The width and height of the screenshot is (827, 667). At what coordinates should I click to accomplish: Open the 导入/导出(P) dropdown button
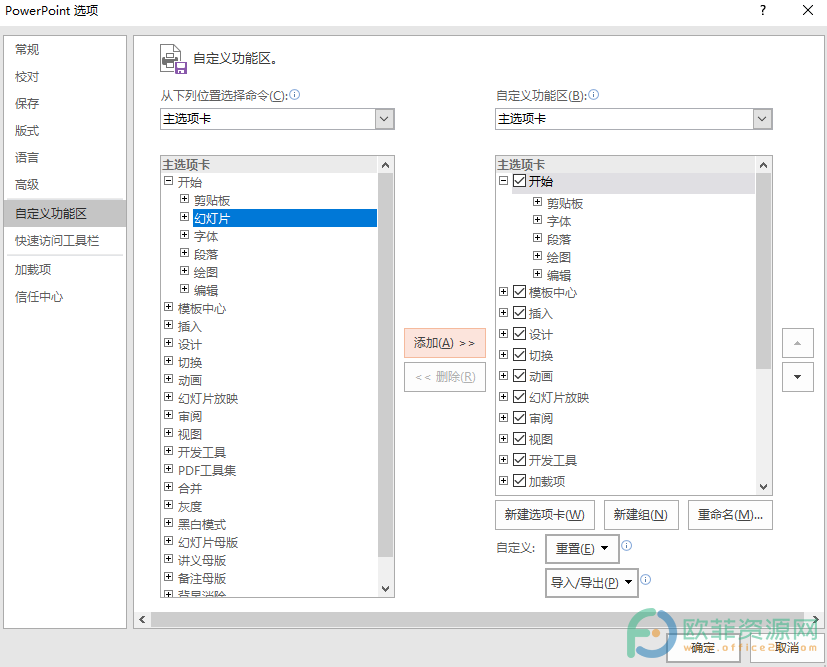tap(591, 583)
